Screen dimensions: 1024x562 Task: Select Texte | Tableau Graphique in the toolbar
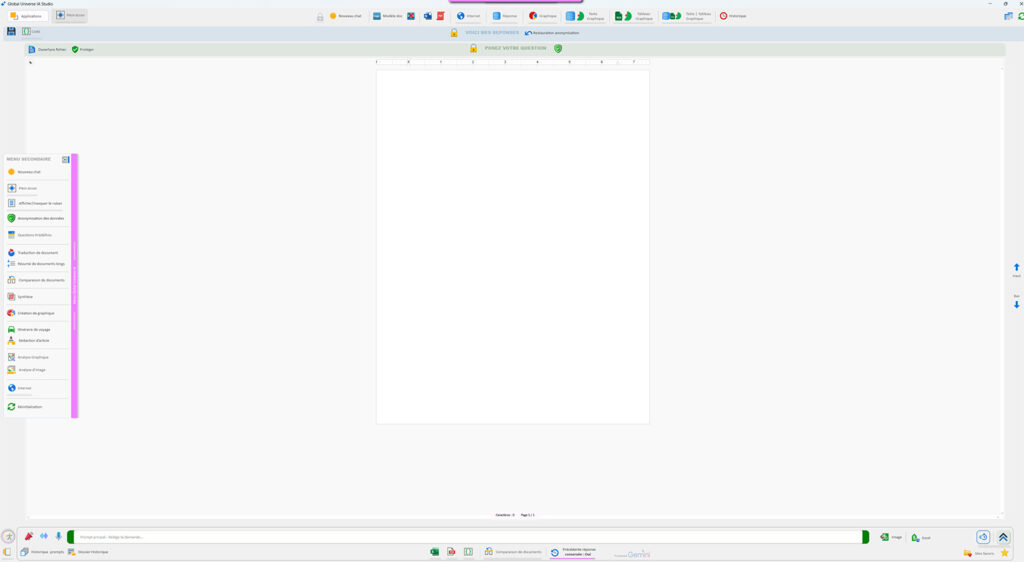687,16
